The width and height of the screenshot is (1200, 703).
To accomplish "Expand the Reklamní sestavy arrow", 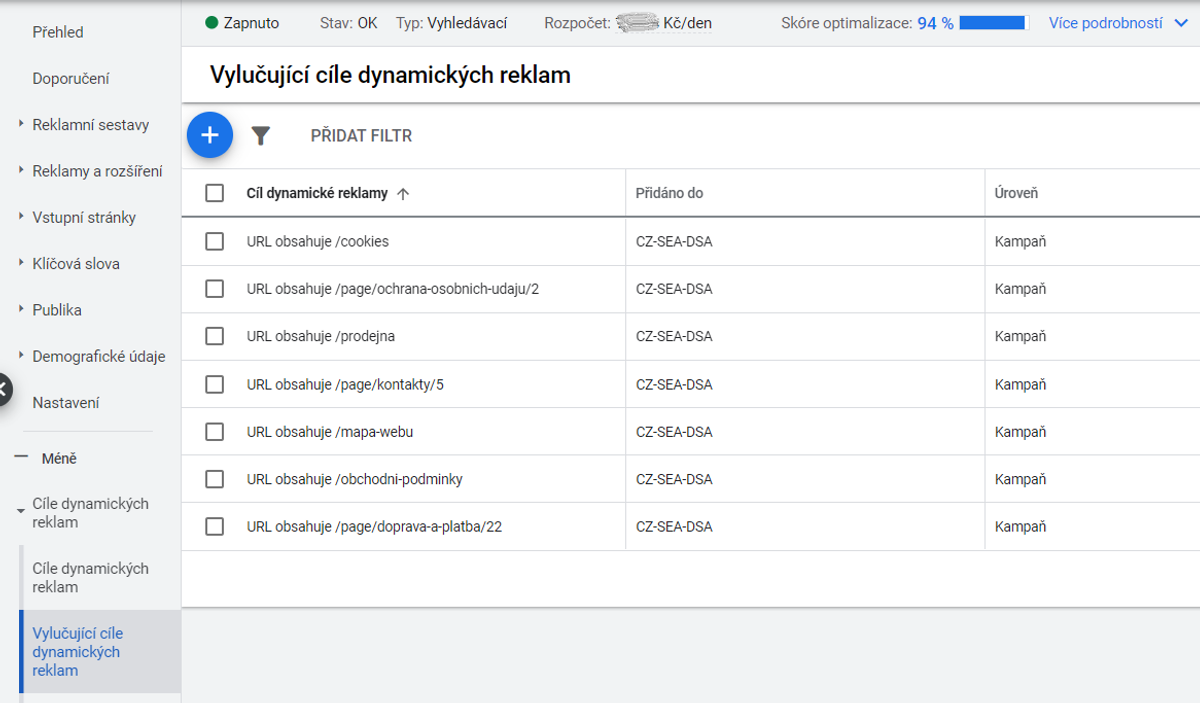I will click(x=21, y=124).
